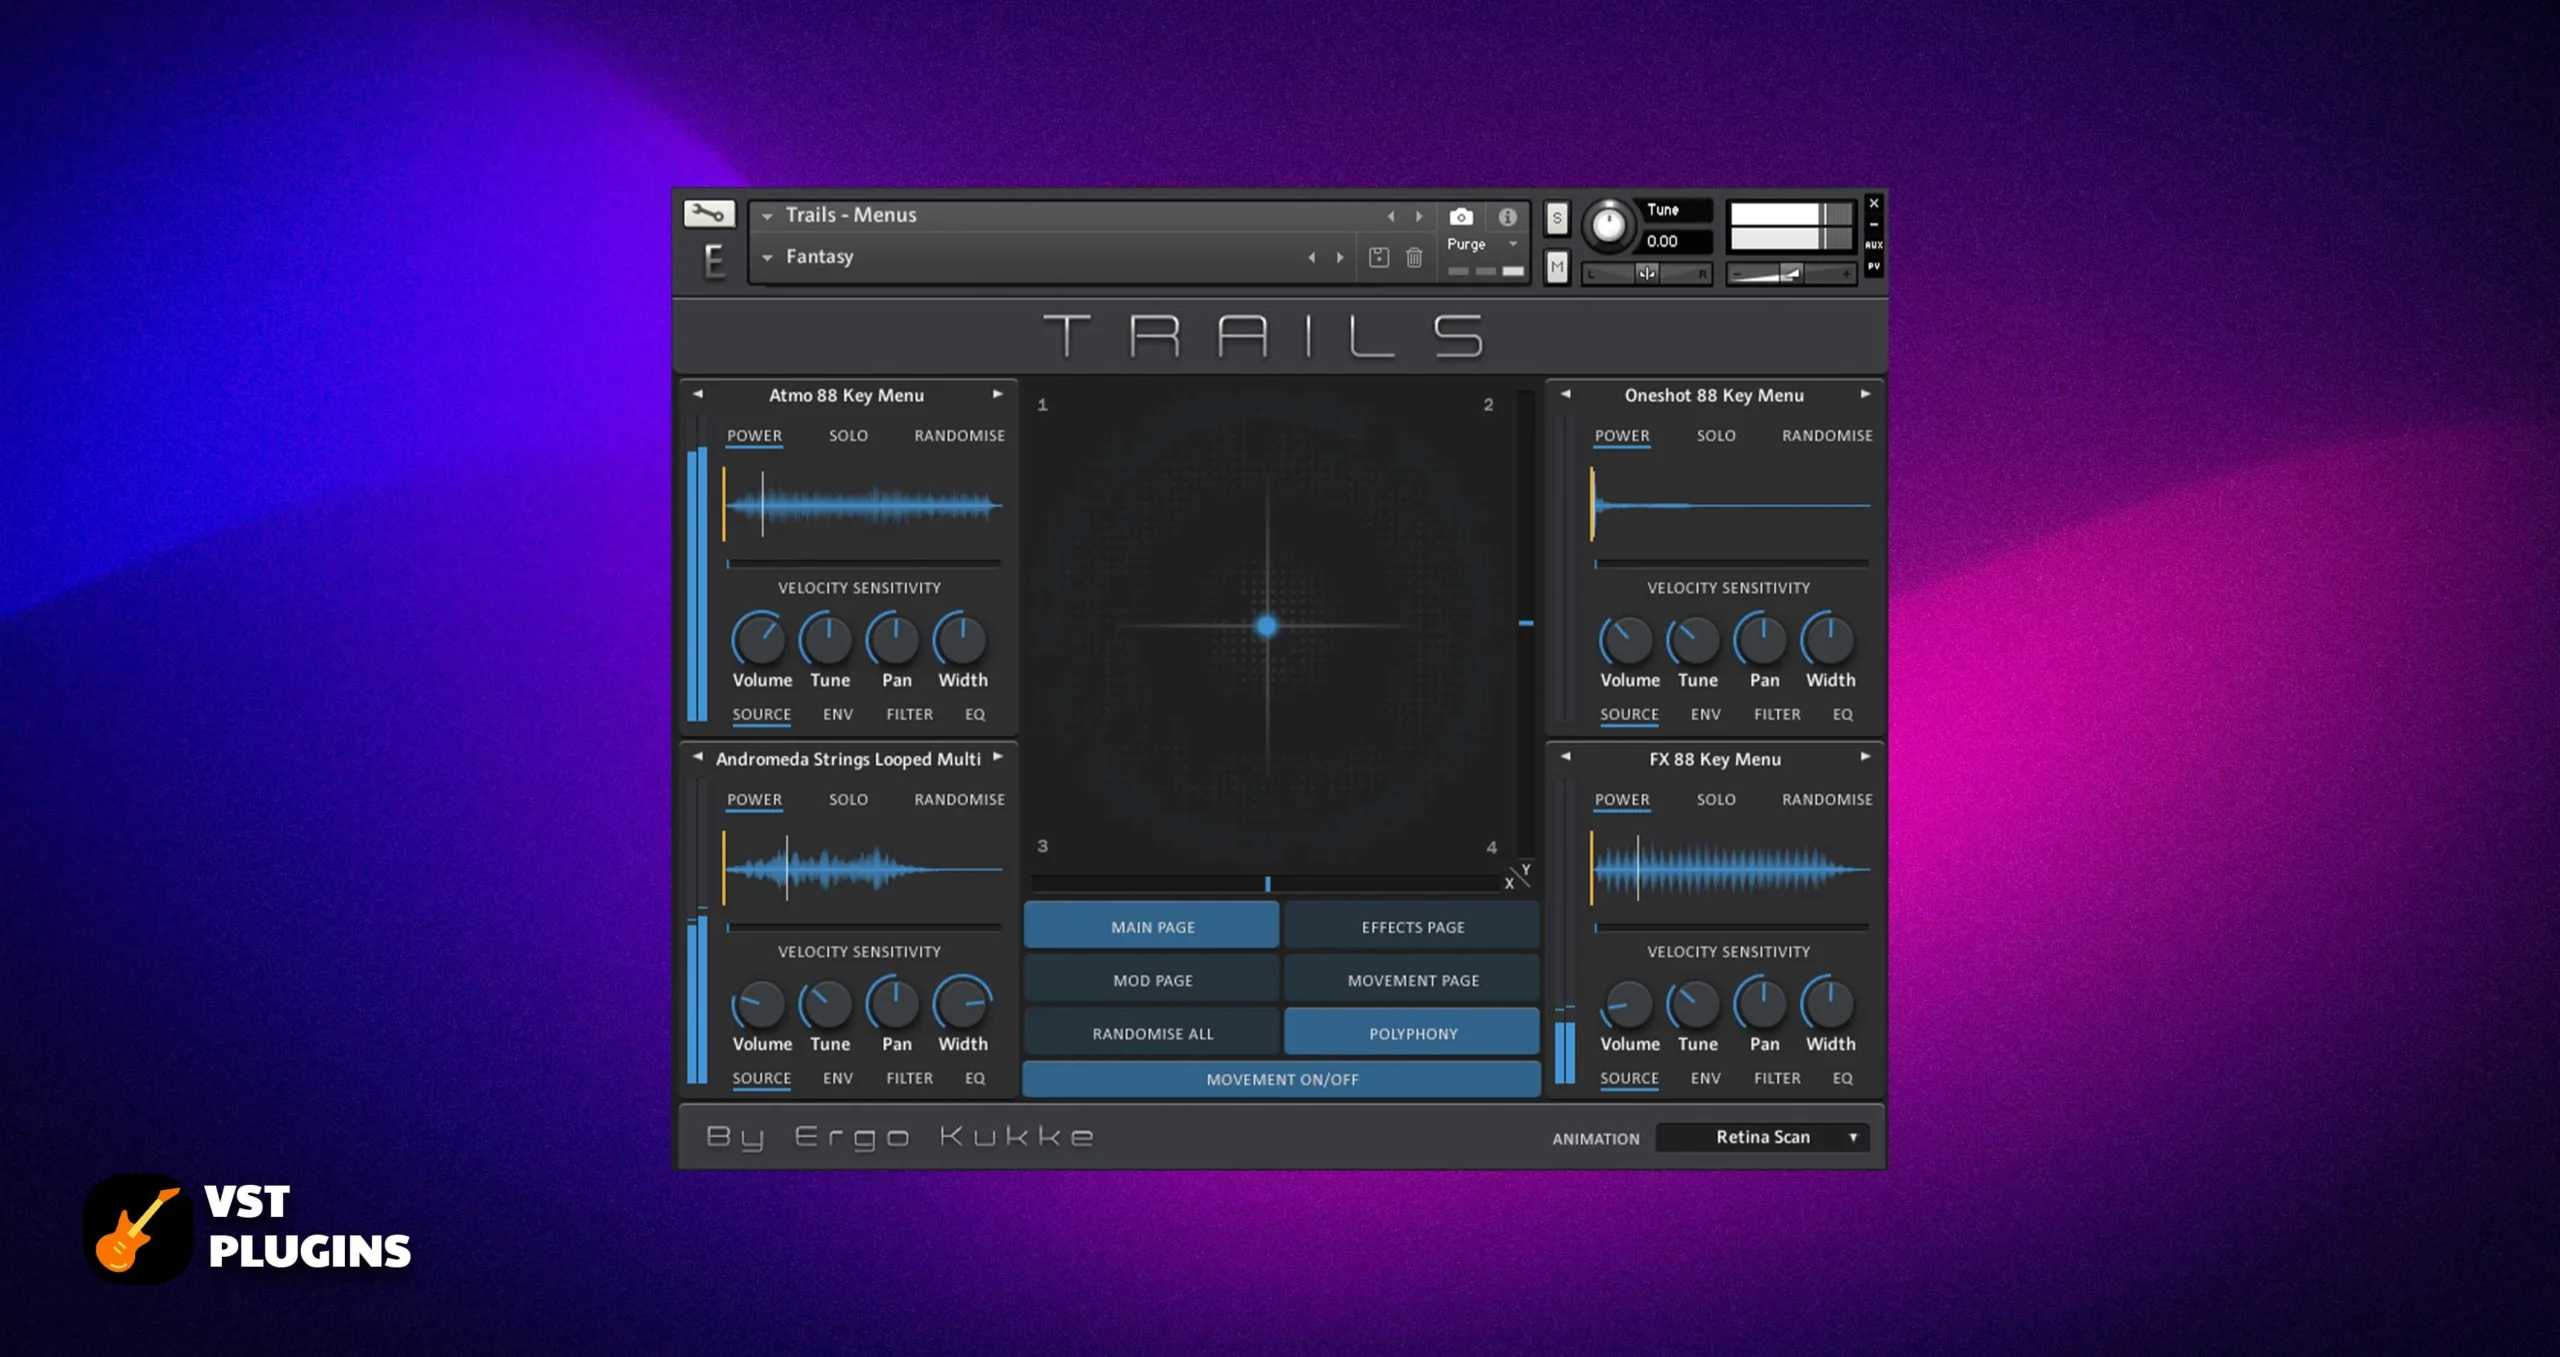The height and width of the screenshot is (1357, 2560).
Task: Open Atmo 88 Key Menu sound list
Action: 846,395
